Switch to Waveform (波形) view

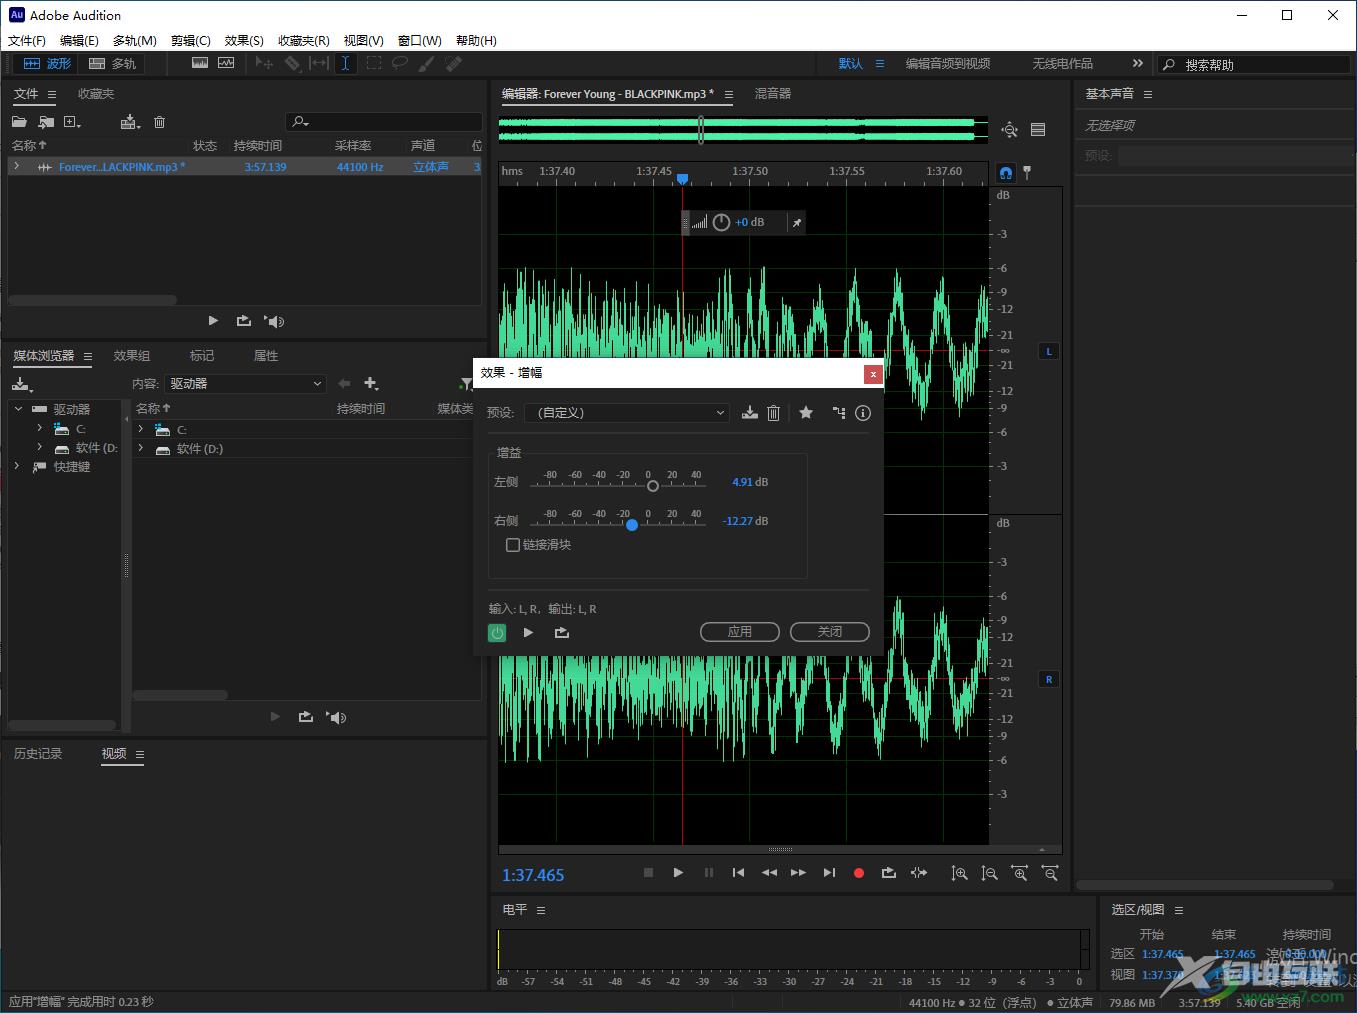(47, 63)
